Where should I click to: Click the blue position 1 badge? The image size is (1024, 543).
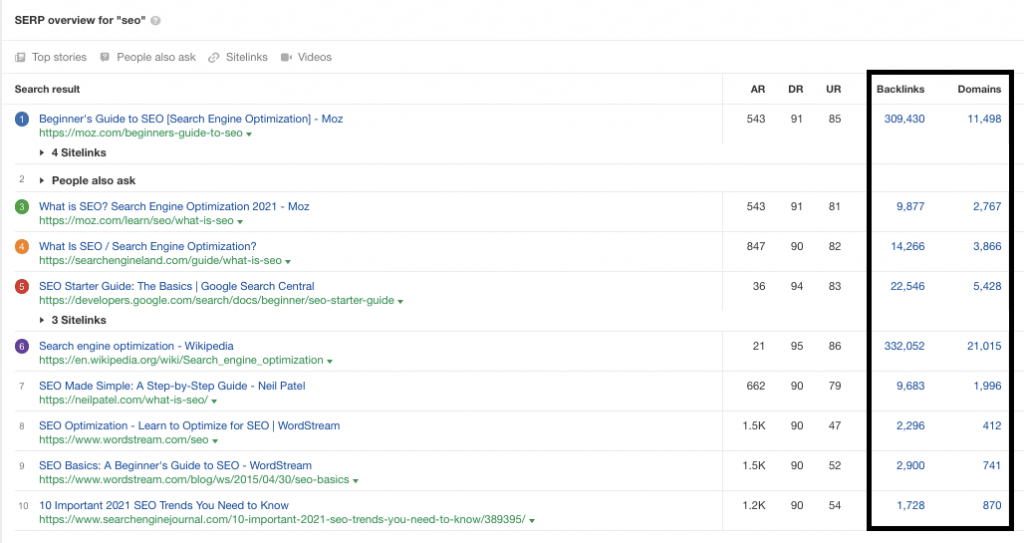click(22, 120)
